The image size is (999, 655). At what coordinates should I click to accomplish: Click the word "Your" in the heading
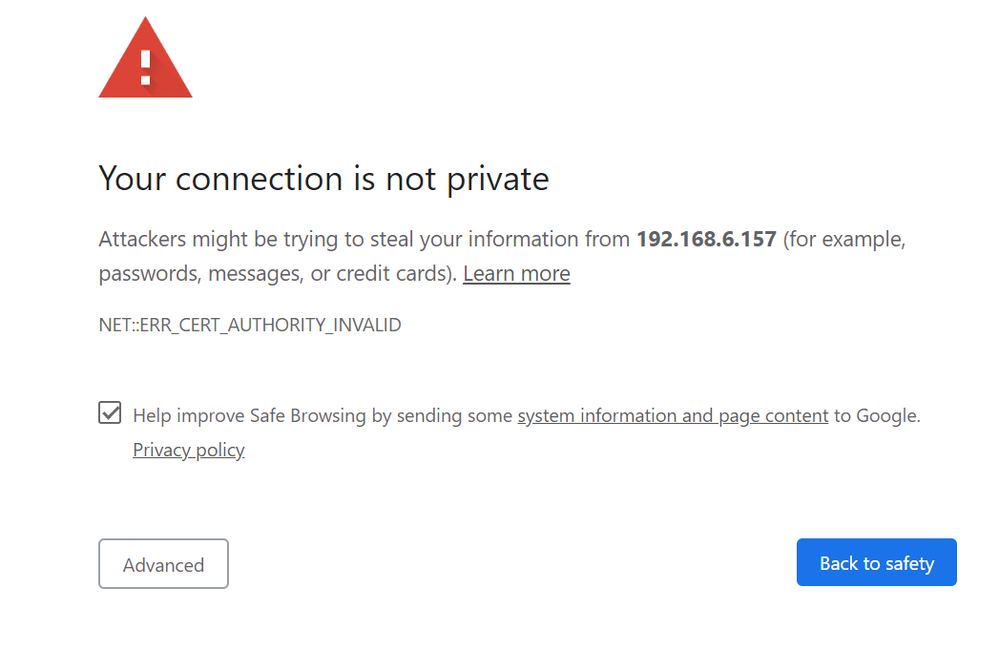pyautogui.click(x=132, y=178)
